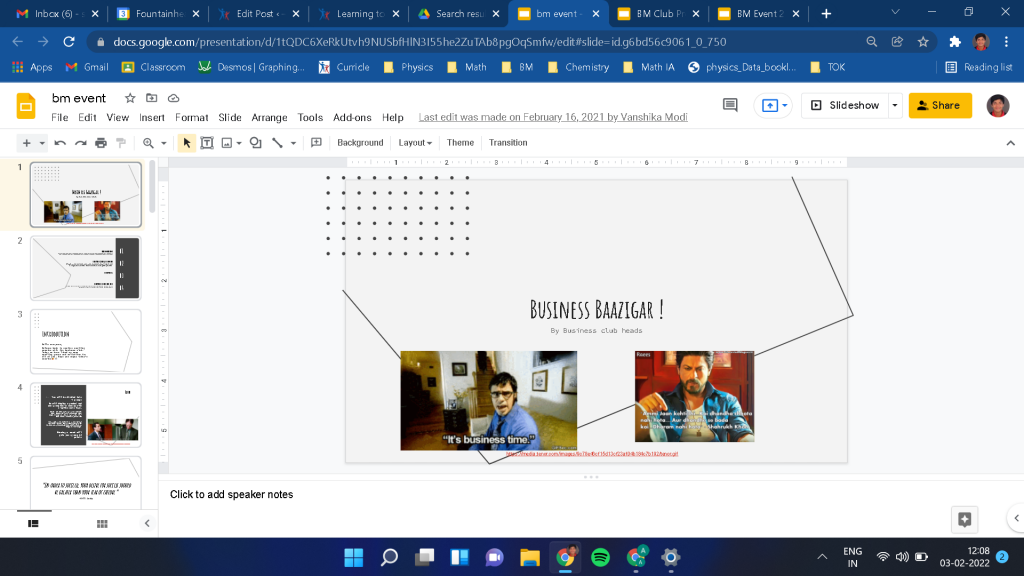Screen dimensions: 1024x576
Task: Open the Transition panel
Action: [508, 142]
